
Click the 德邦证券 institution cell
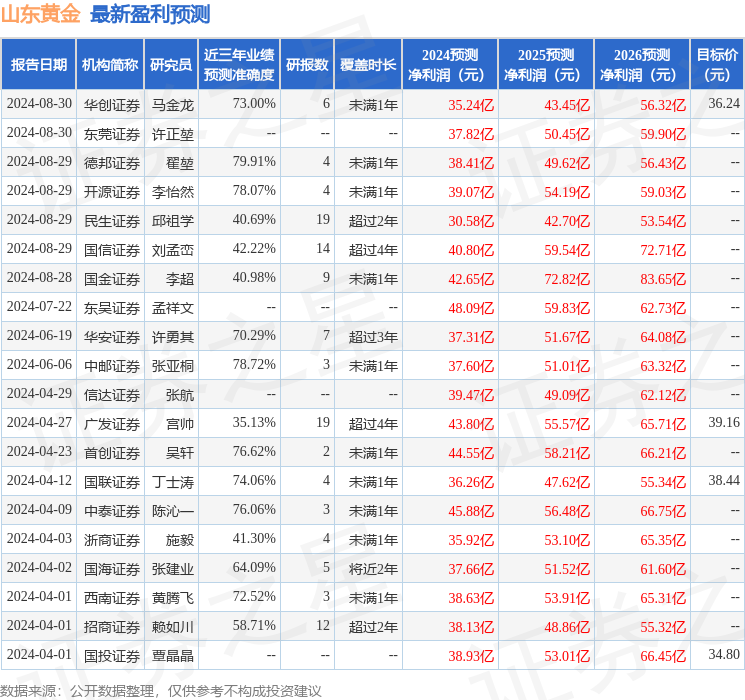[x=112, y=163]
